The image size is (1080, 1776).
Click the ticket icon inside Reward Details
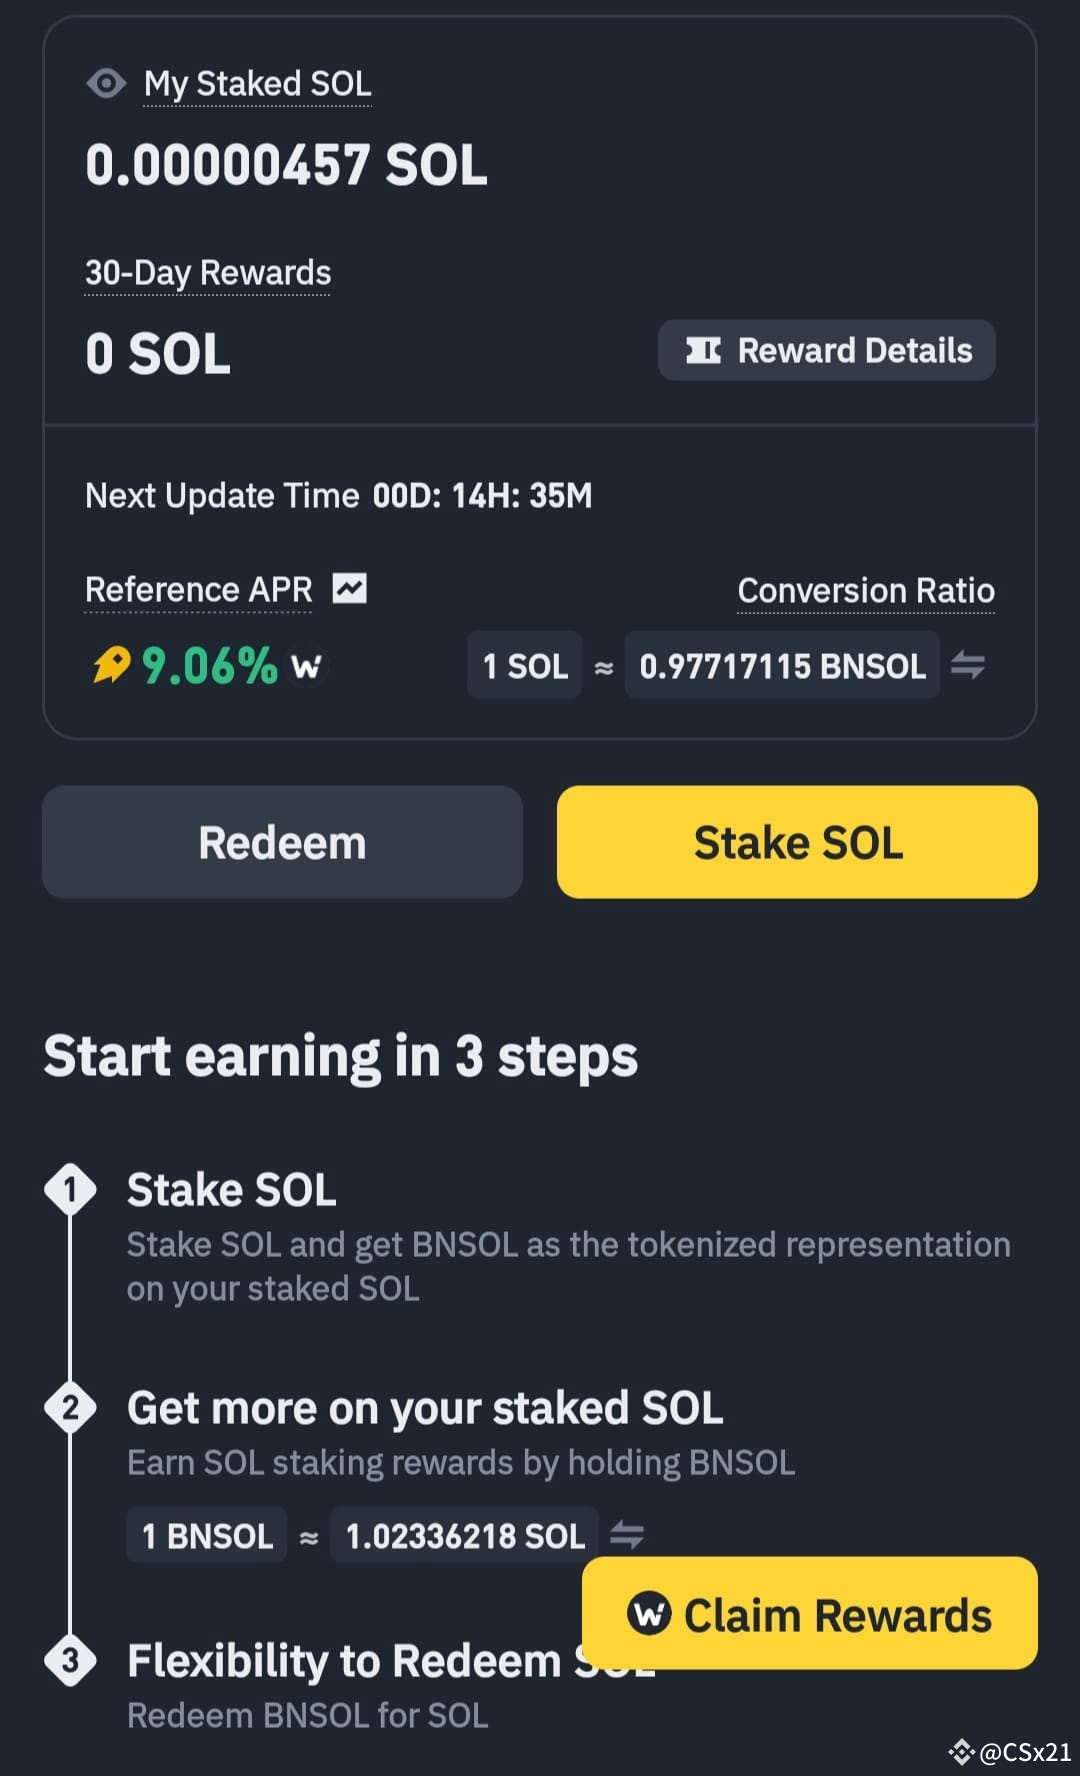point(704,350)
